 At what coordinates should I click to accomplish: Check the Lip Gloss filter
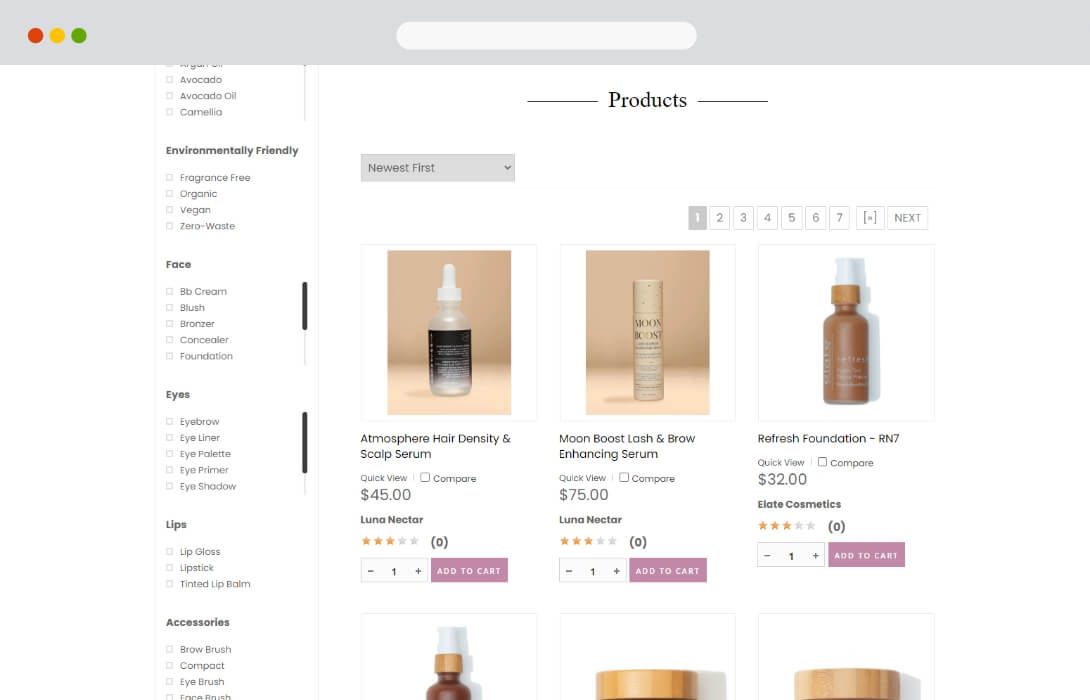coord(170,552)
